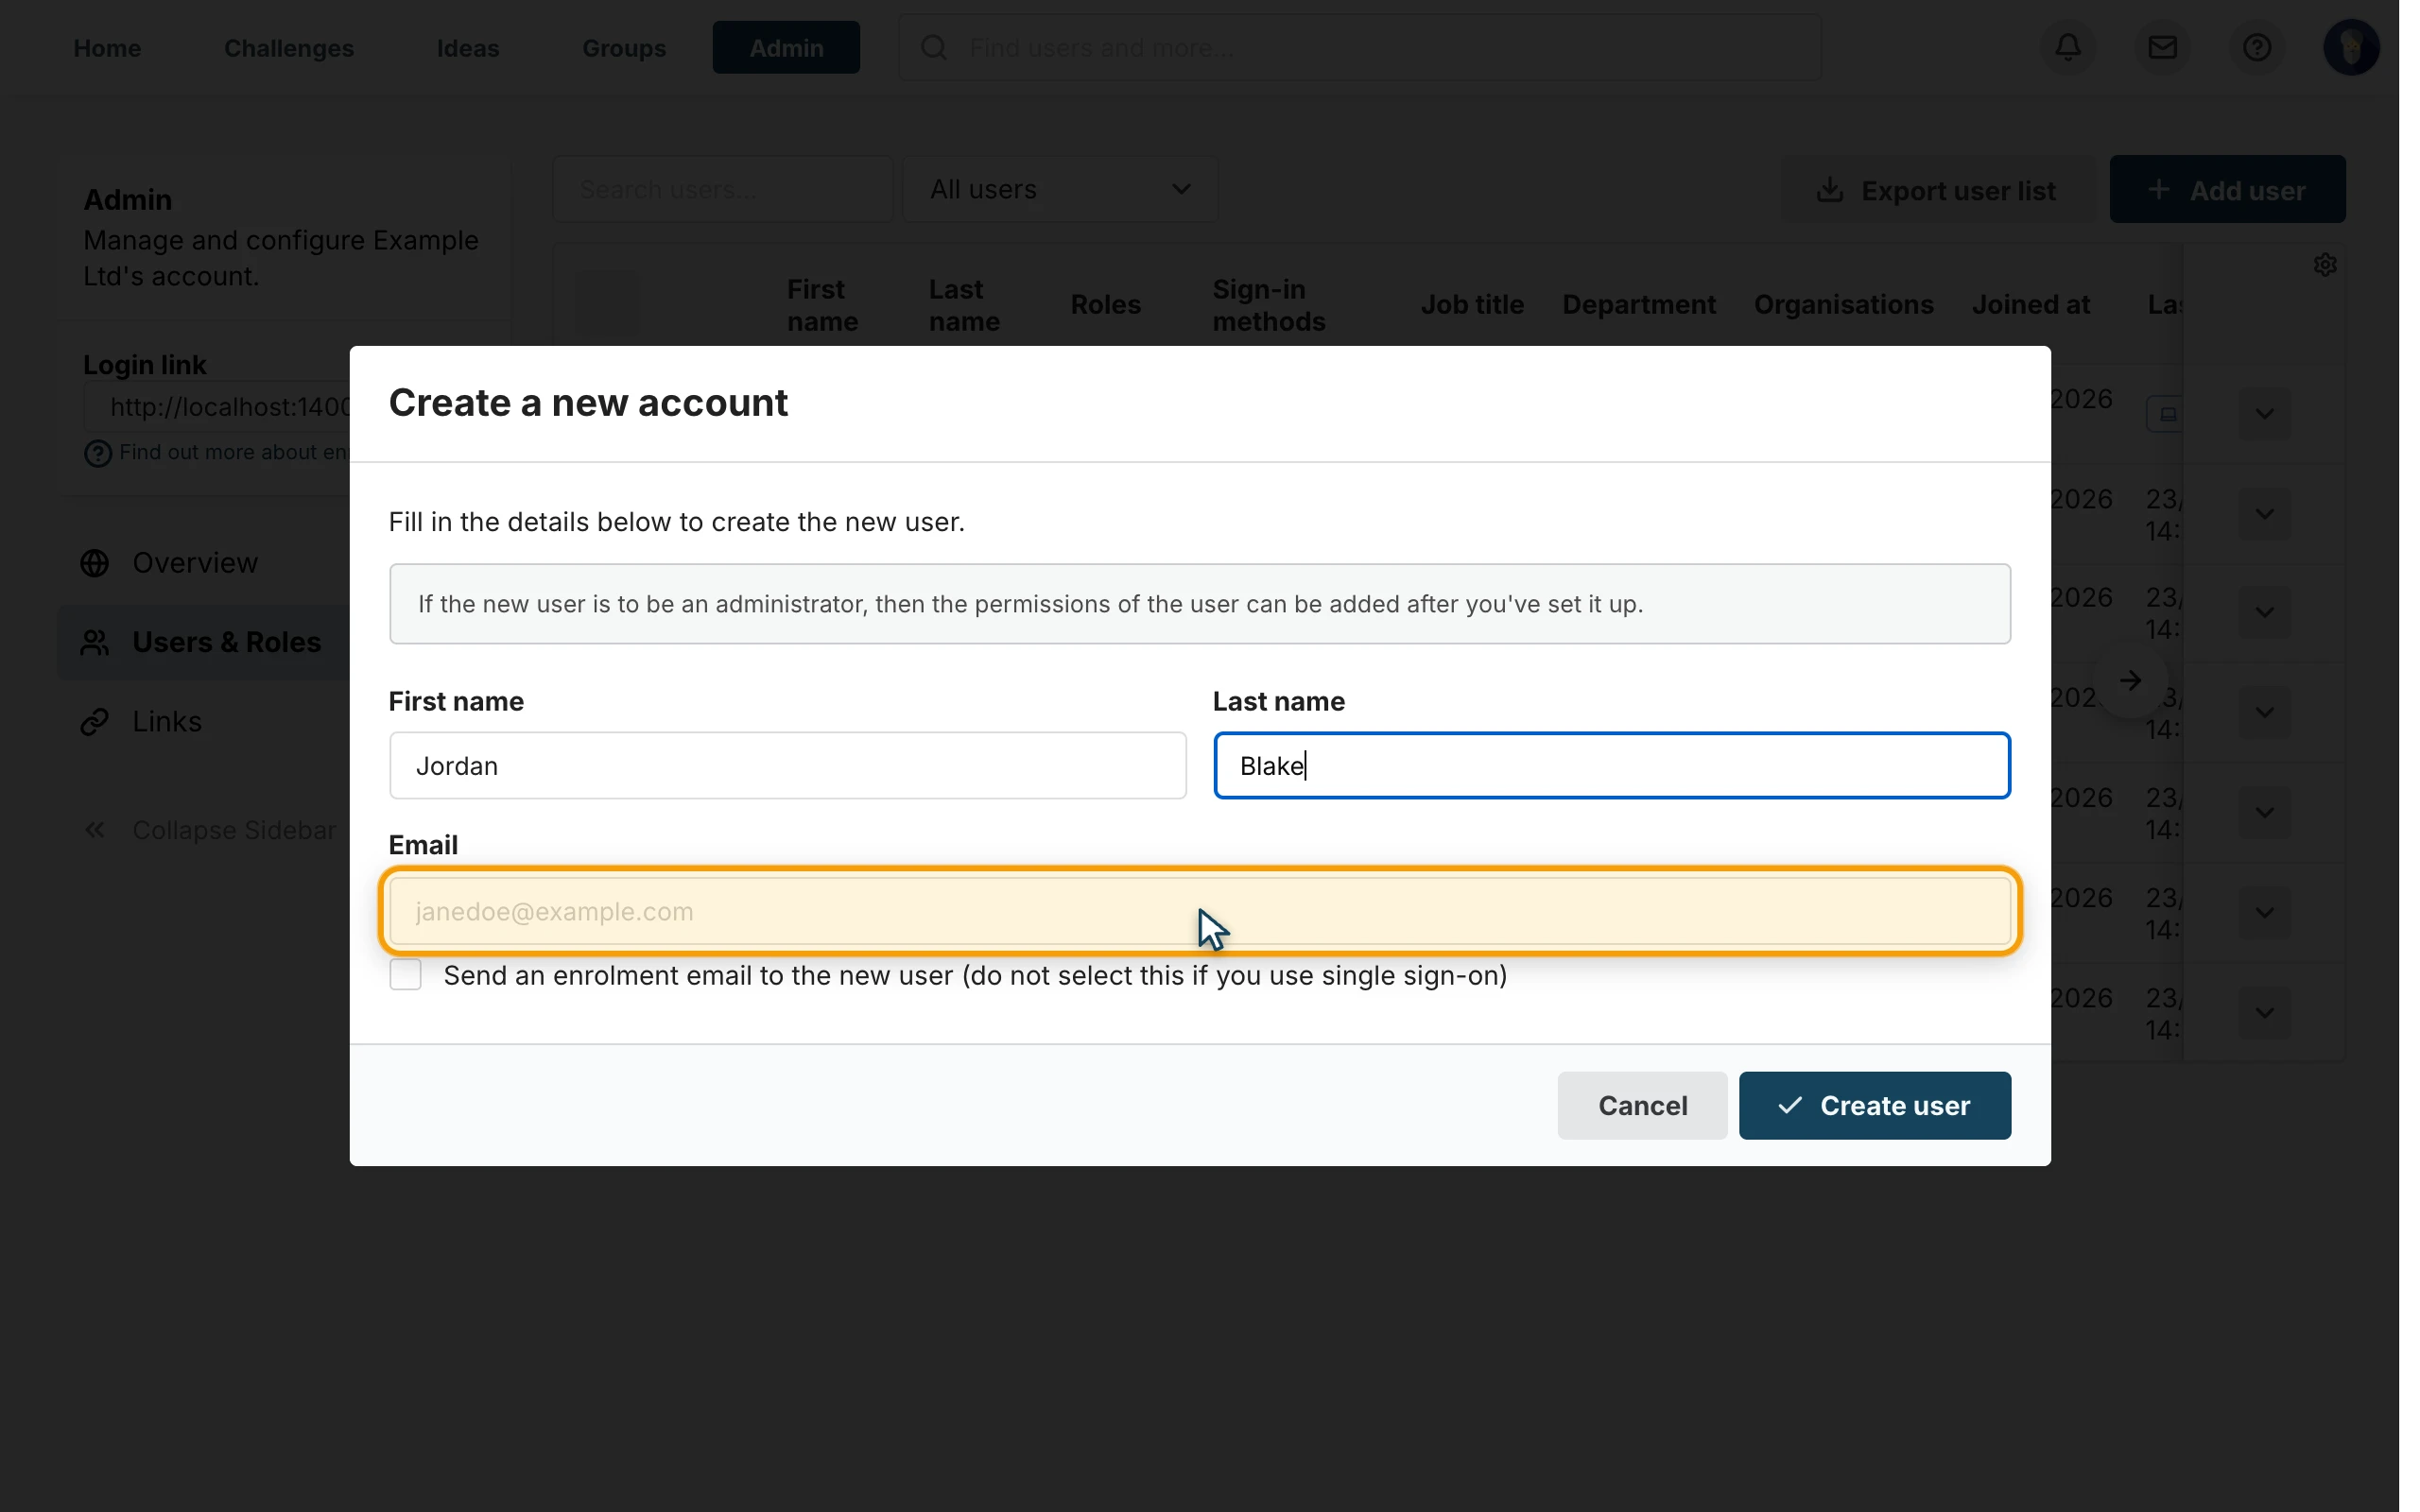Go to the Home tab
The height and width of the screenshot is (1512, 2420).
(x=107, y=48)
